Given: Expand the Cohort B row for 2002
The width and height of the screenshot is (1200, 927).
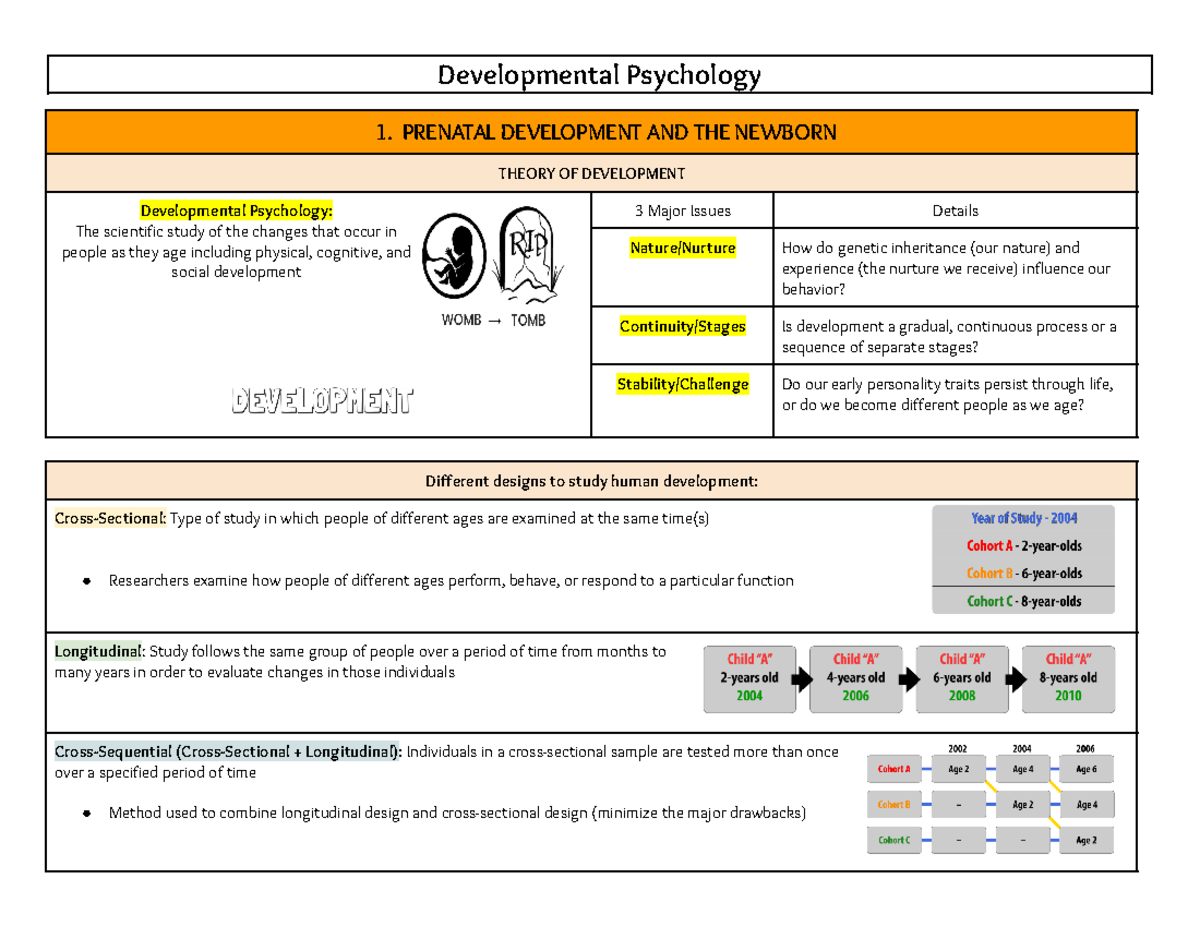Looking at the screenshot, I should click(958, 804).
